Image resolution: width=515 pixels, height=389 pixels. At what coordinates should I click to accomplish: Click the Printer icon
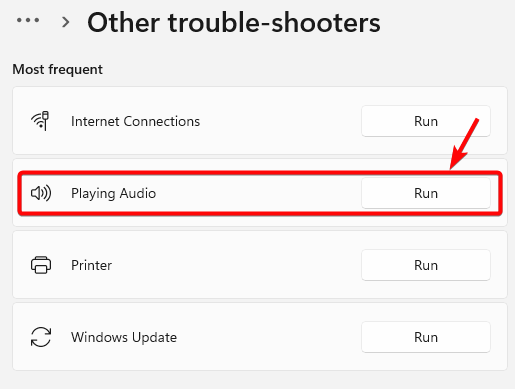pos(41,265)
